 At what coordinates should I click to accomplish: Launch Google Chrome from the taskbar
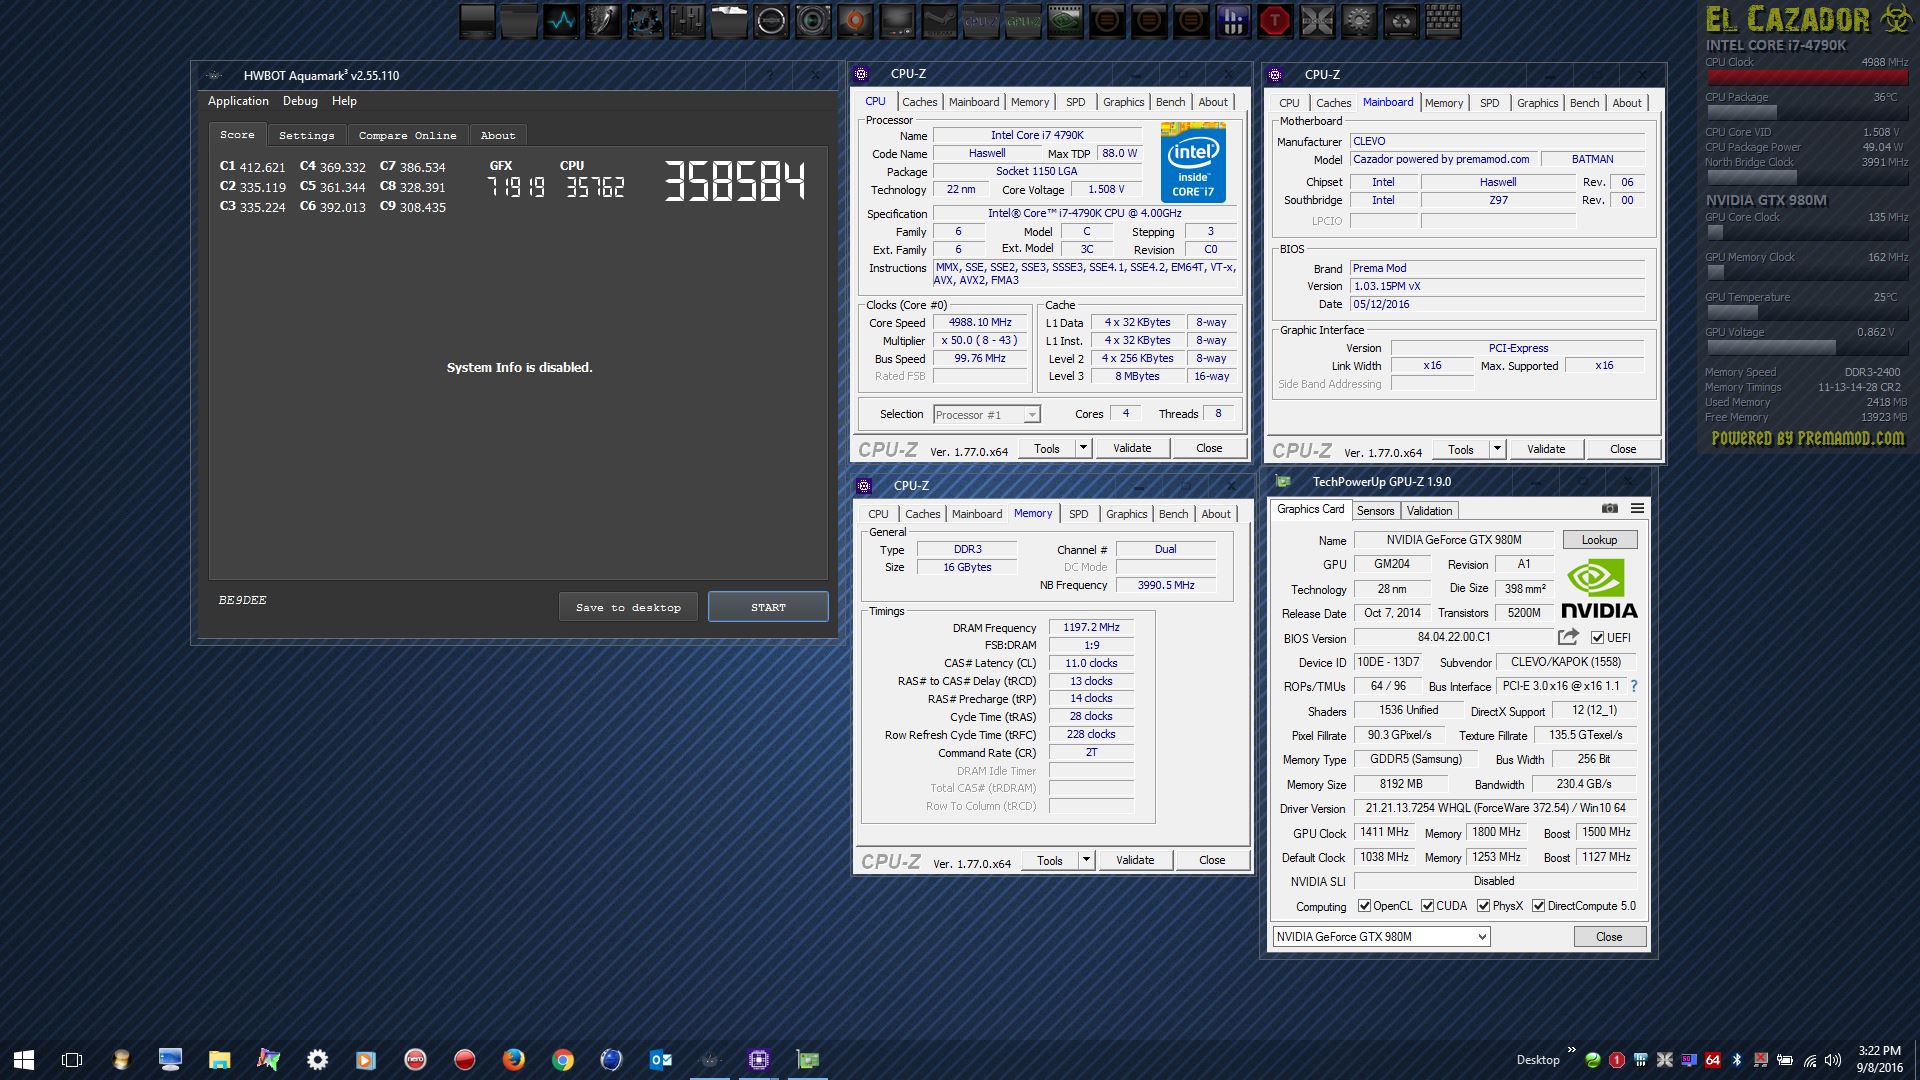[x=562, y=1059]
